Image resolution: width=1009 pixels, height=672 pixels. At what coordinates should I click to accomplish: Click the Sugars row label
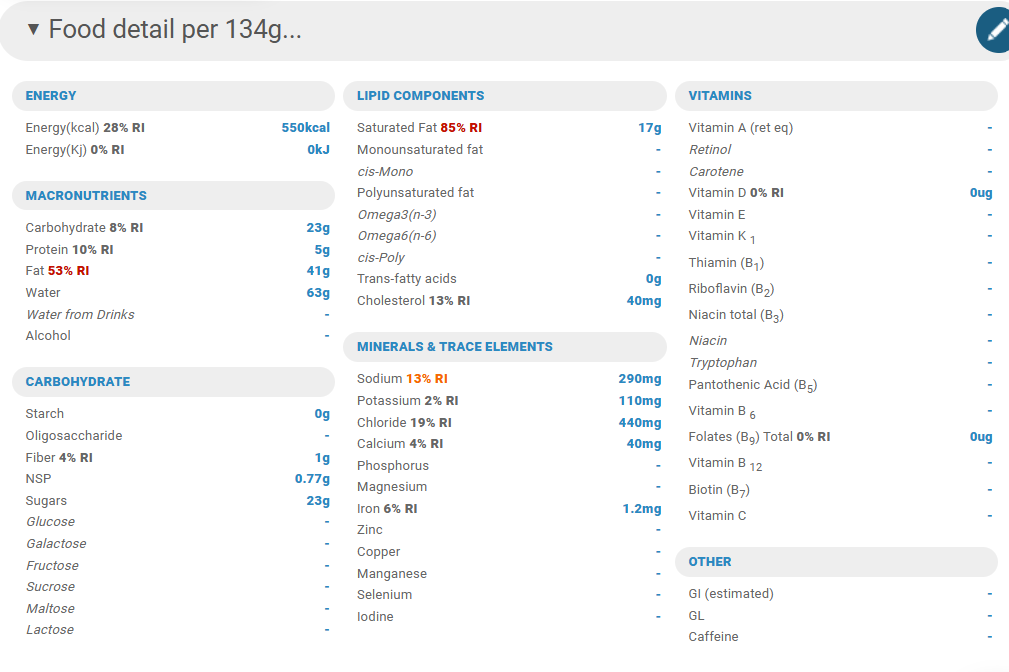[x=46, y=501]
